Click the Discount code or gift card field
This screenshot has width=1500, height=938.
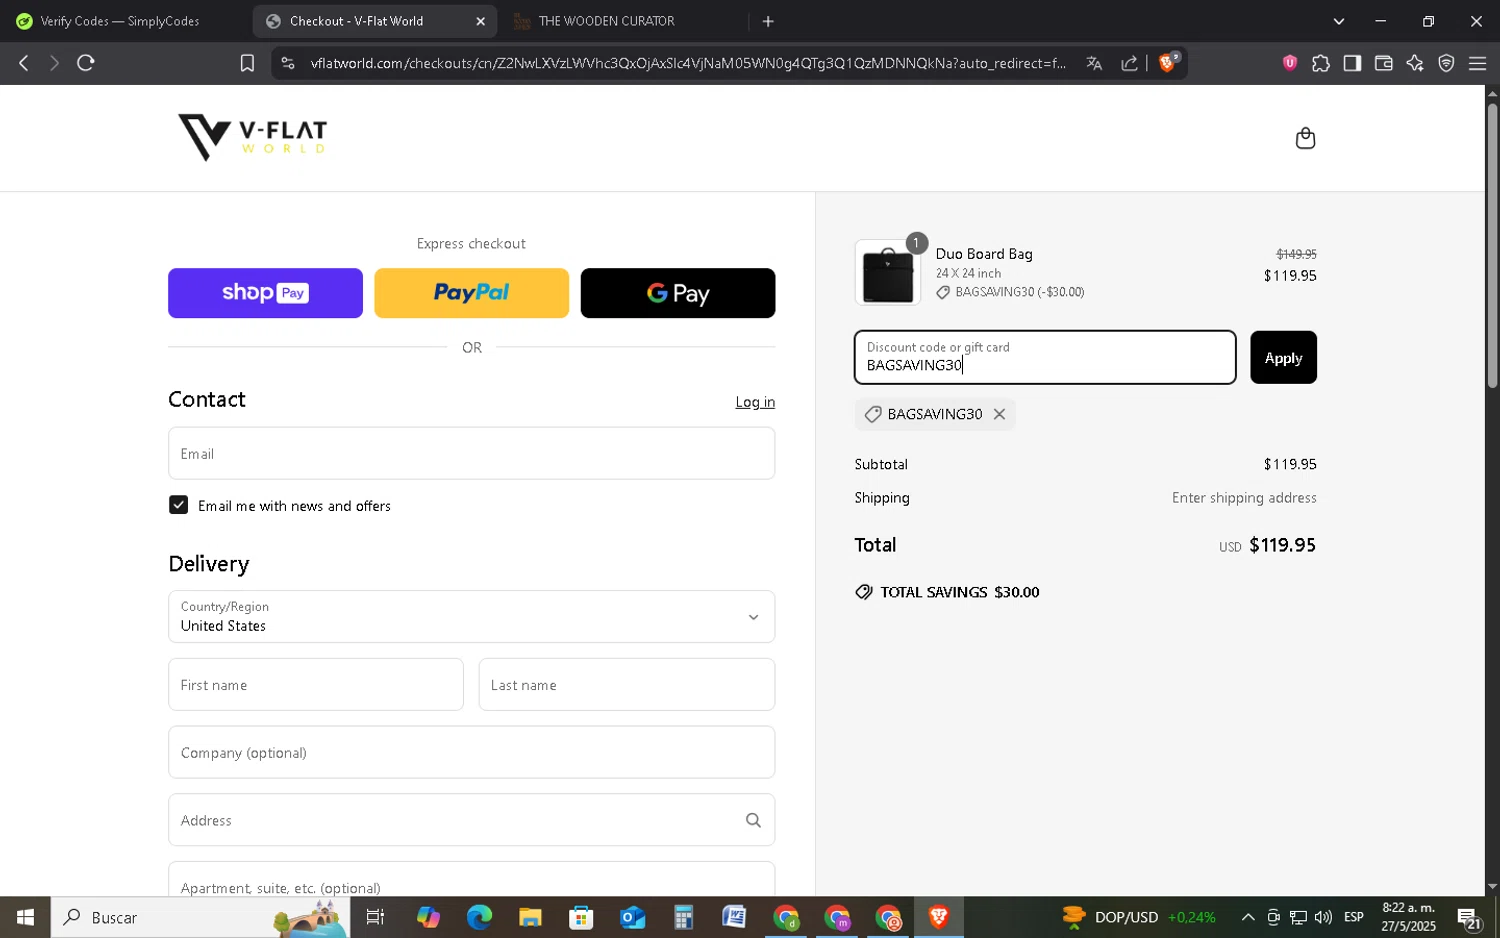pyautogui.click(x=1045, y=357)
